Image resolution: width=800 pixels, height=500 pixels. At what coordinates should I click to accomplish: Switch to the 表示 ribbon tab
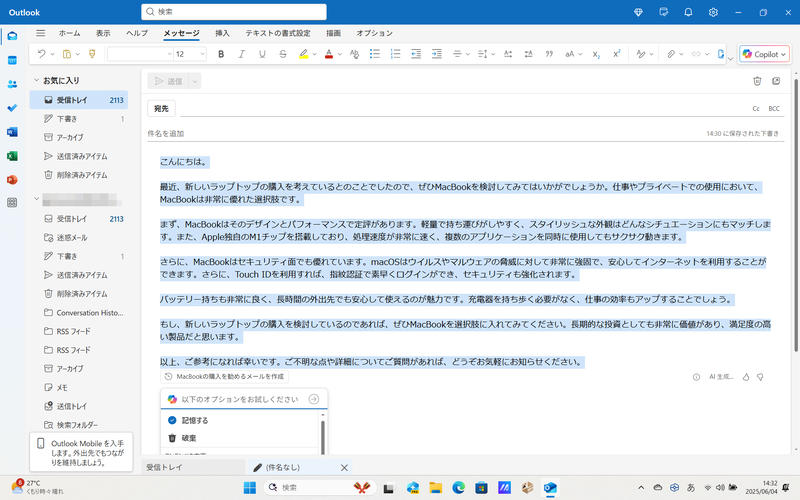click(103, 33)
